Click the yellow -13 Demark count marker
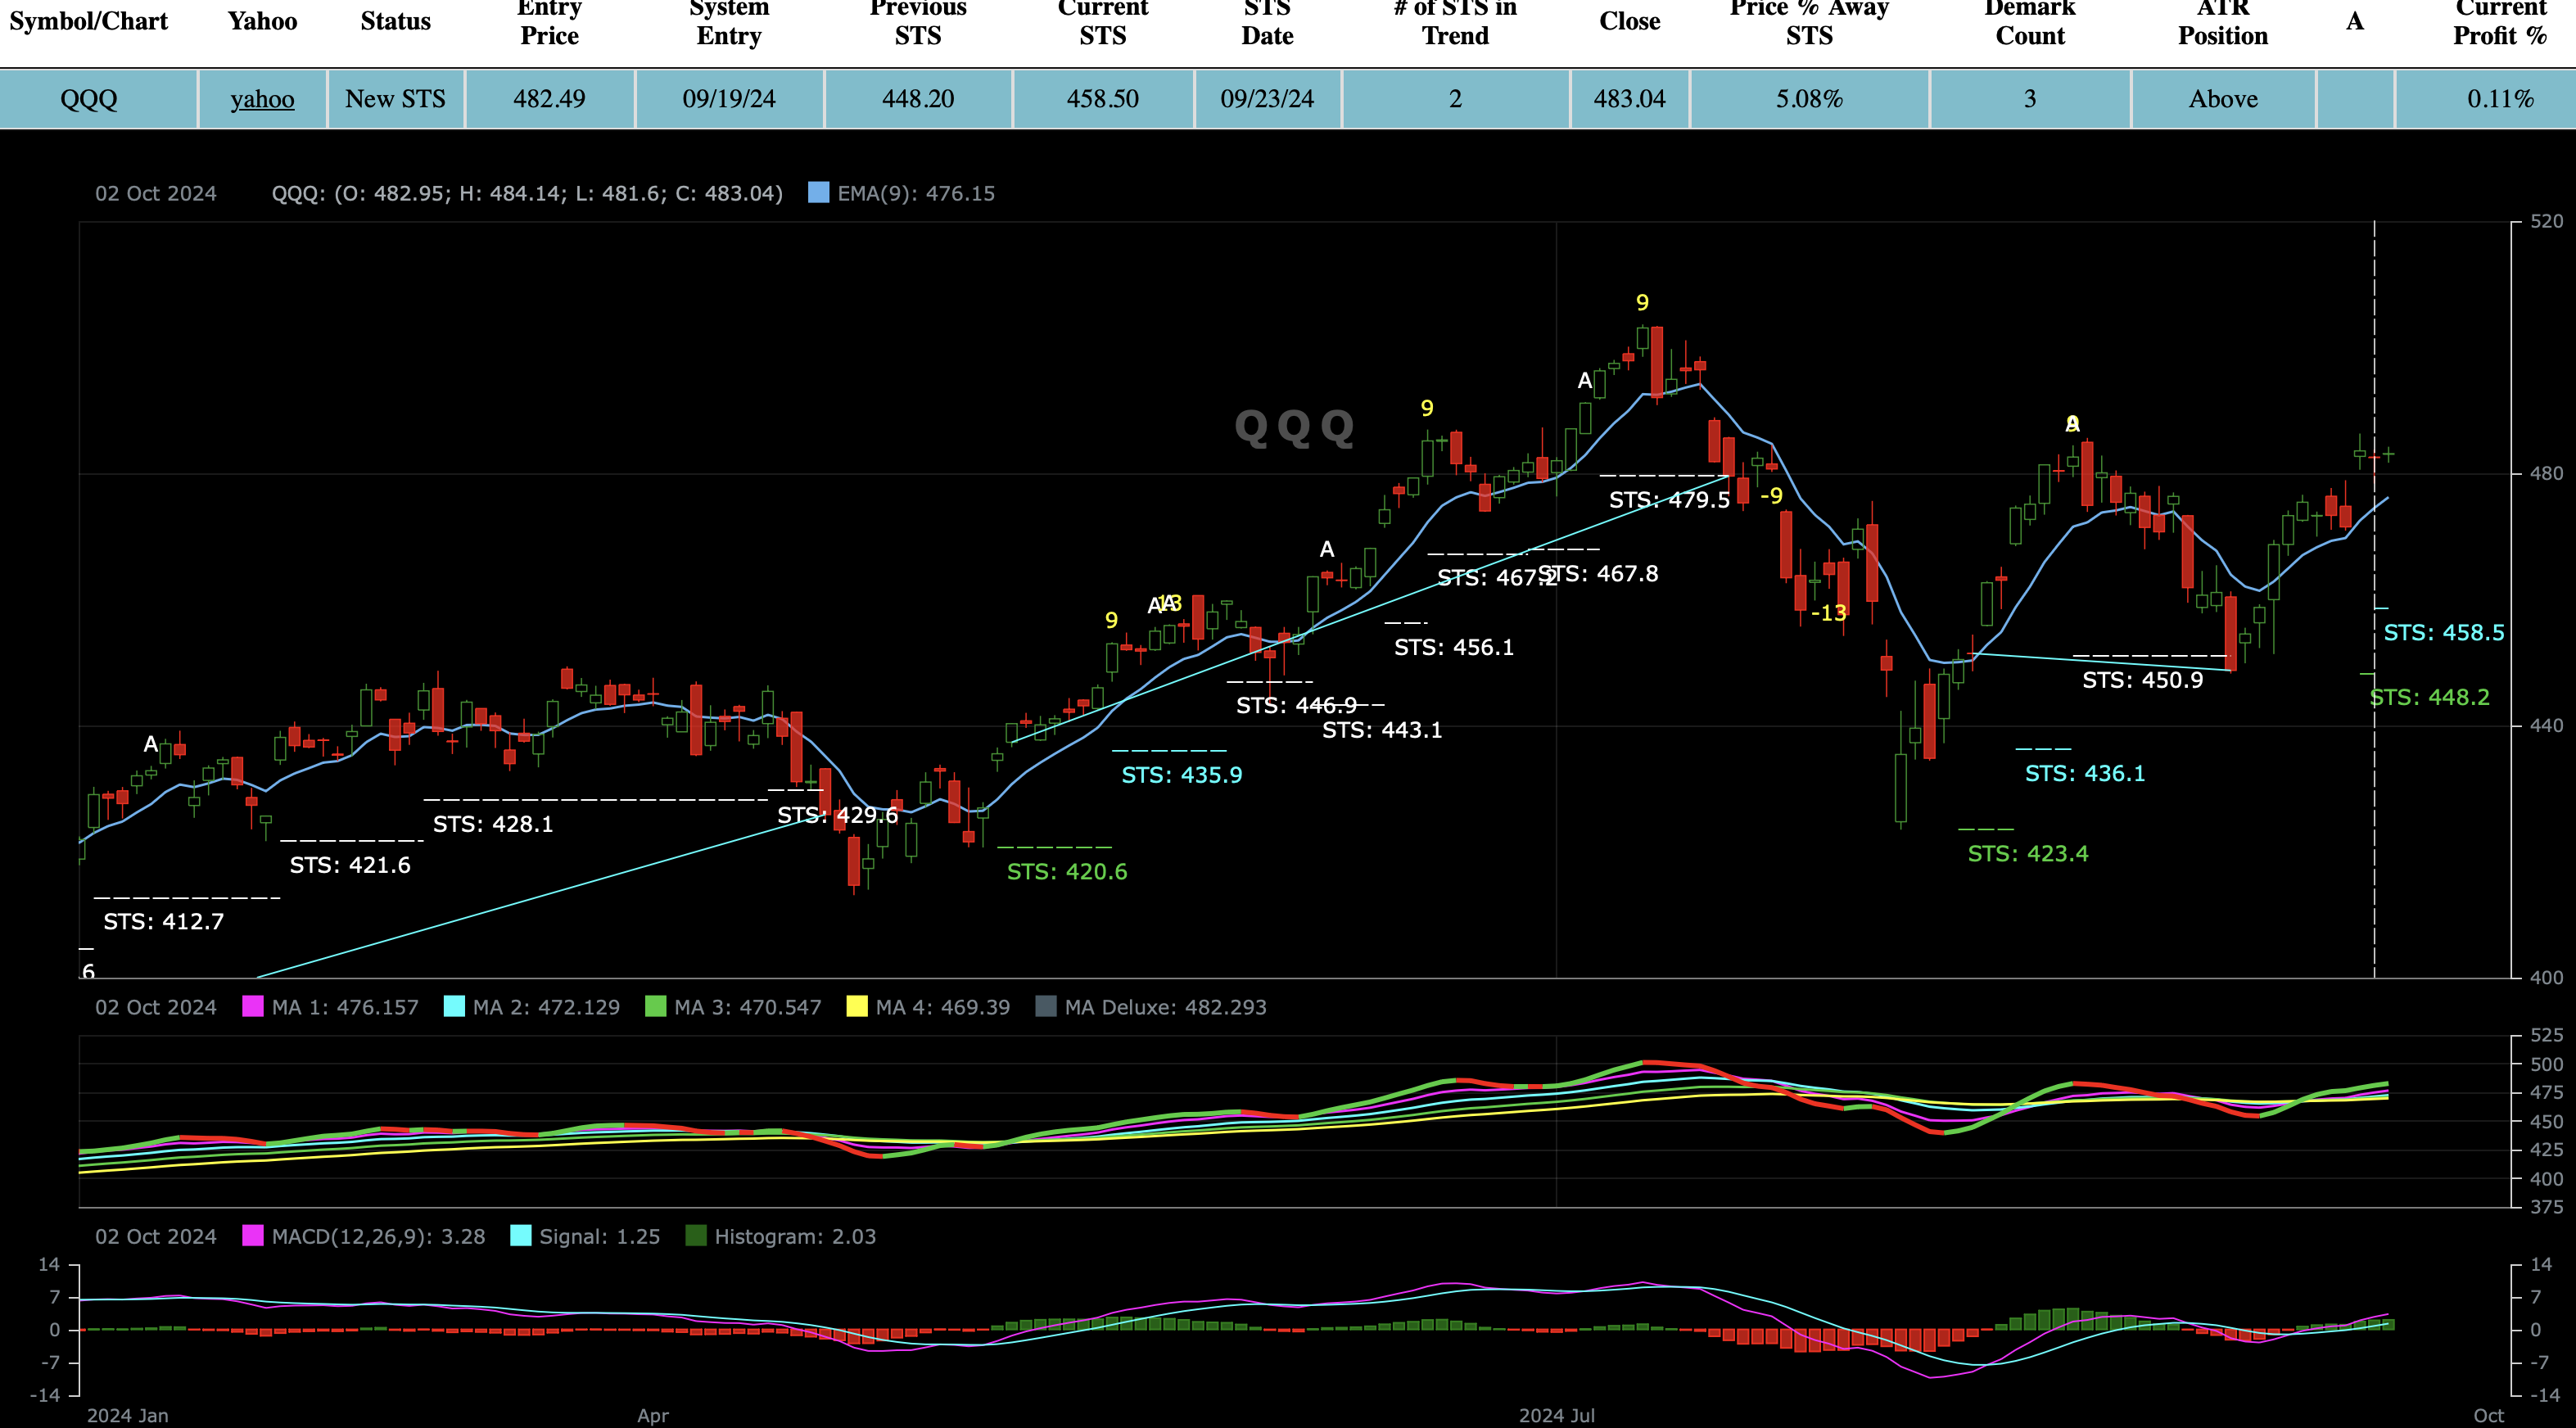This screenshot has height=1428, width=2576. [x=1829, y=614]
